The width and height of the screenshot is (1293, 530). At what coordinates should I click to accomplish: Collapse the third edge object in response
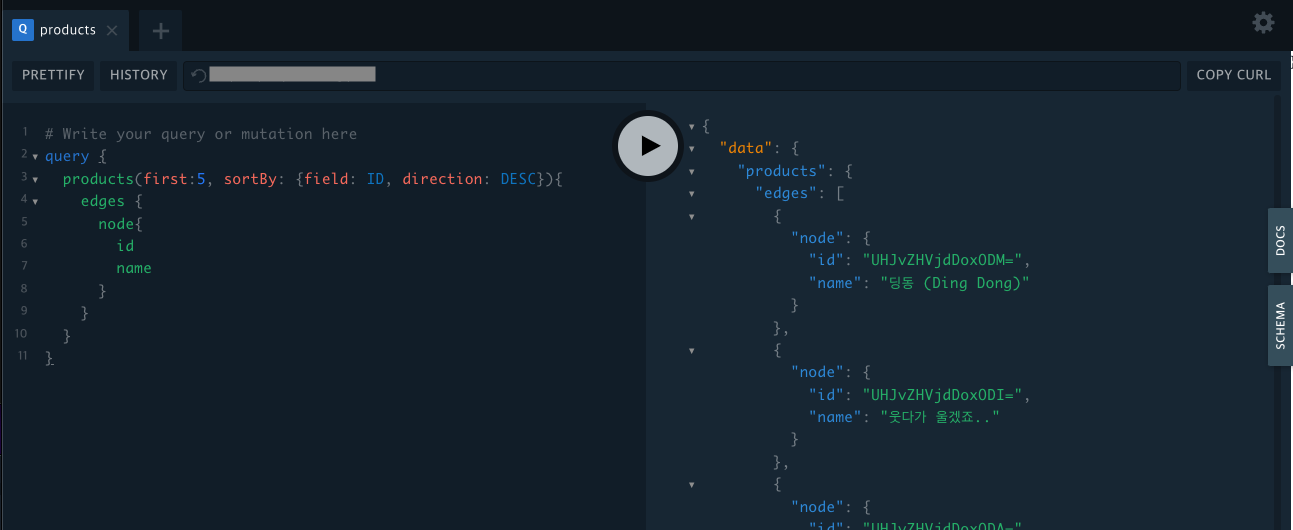(691, 484)
